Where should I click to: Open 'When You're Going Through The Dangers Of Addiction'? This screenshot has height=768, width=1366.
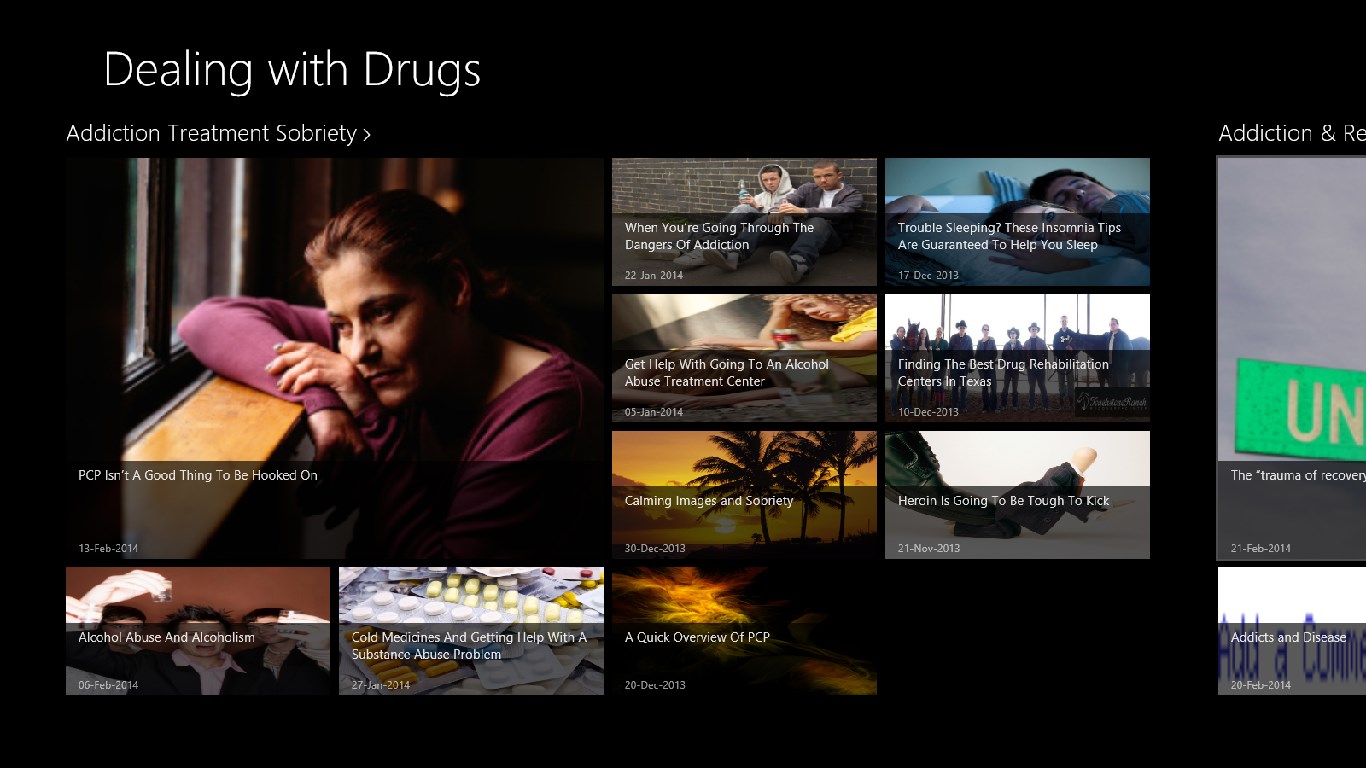[744, 222]
